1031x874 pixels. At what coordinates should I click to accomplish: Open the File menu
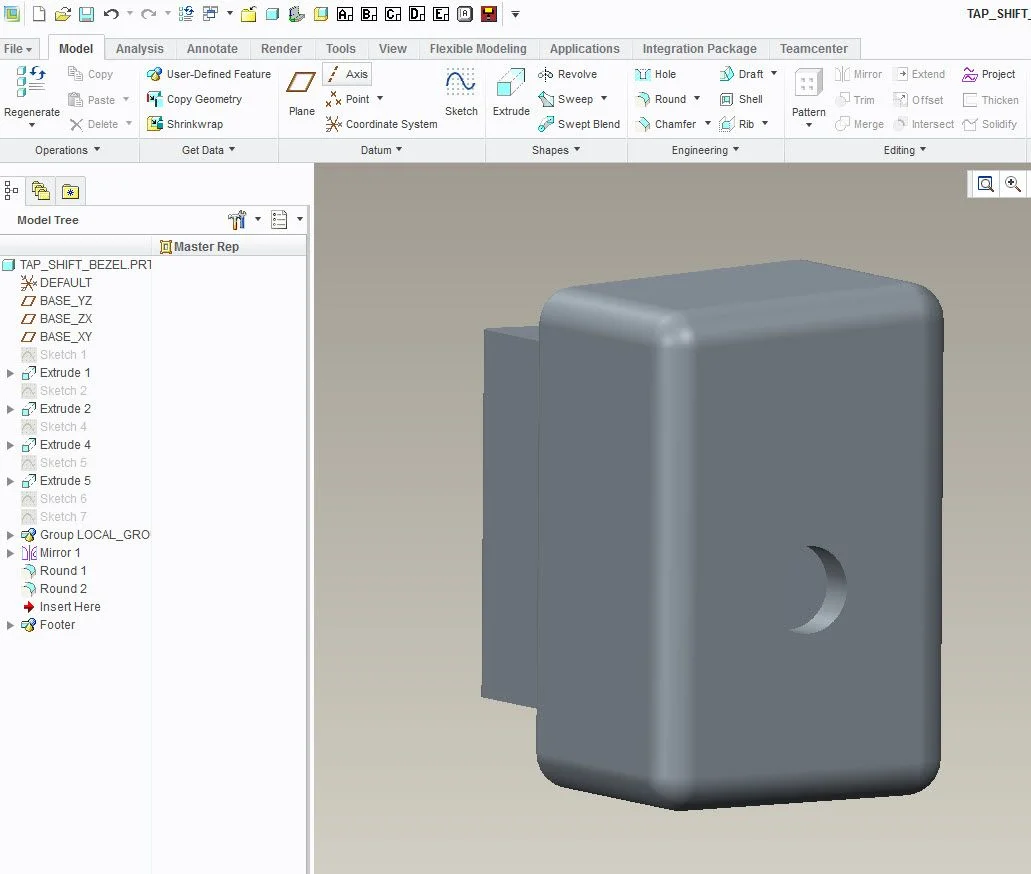click(x=18, y=48)
